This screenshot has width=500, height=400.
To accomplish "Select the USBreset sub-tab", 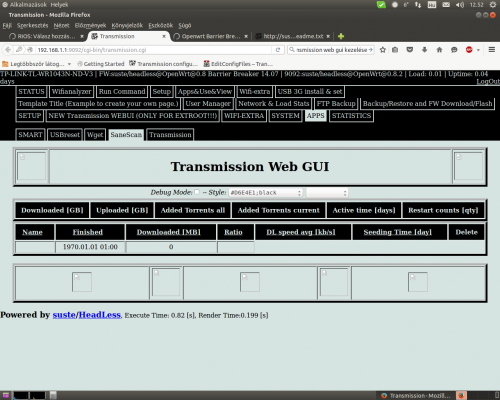I will pyautogui.click(x=65, y=135).
